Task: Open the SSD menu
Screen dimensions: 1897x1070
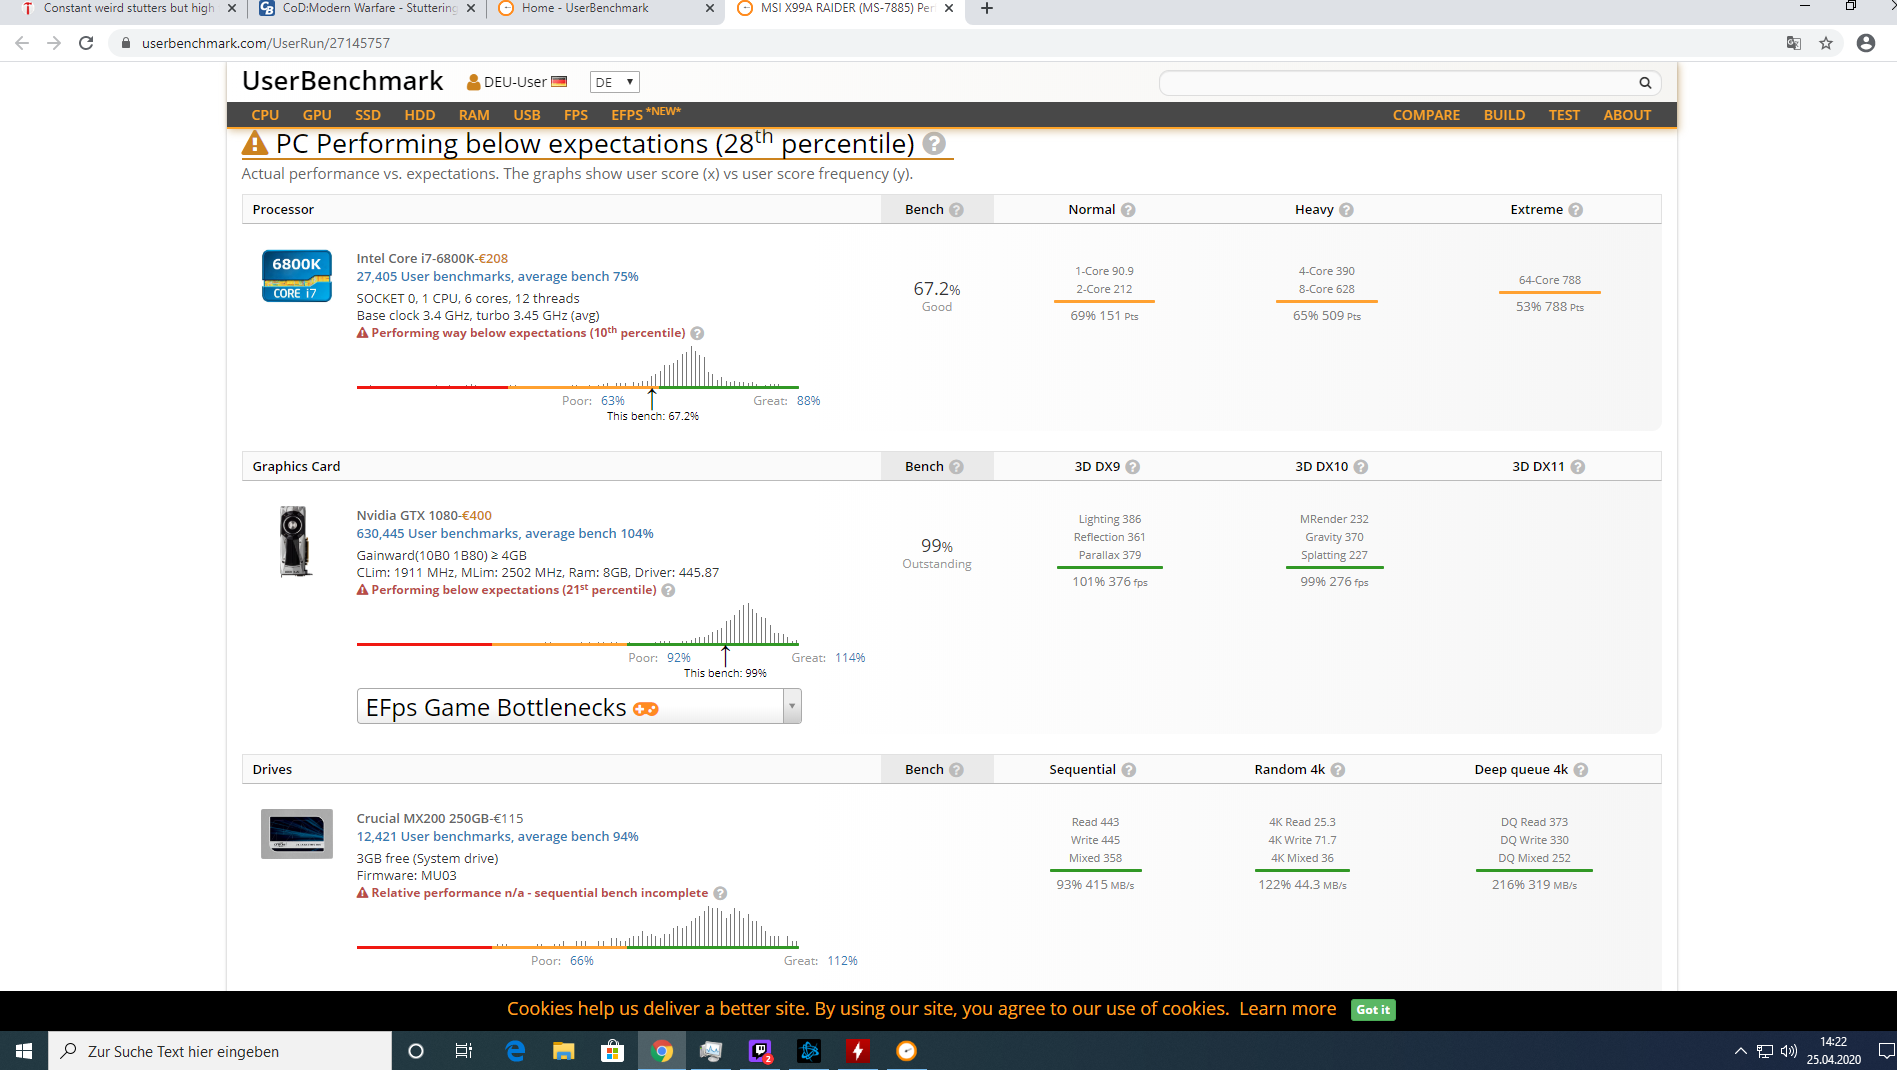Action: 368,115
